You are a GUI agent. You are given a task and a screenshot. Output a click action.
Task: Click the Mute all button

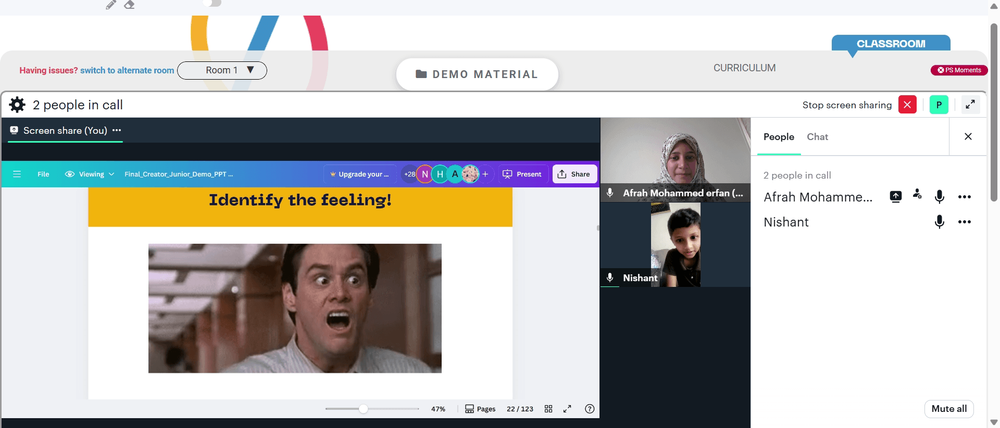[x=949, y=409]
